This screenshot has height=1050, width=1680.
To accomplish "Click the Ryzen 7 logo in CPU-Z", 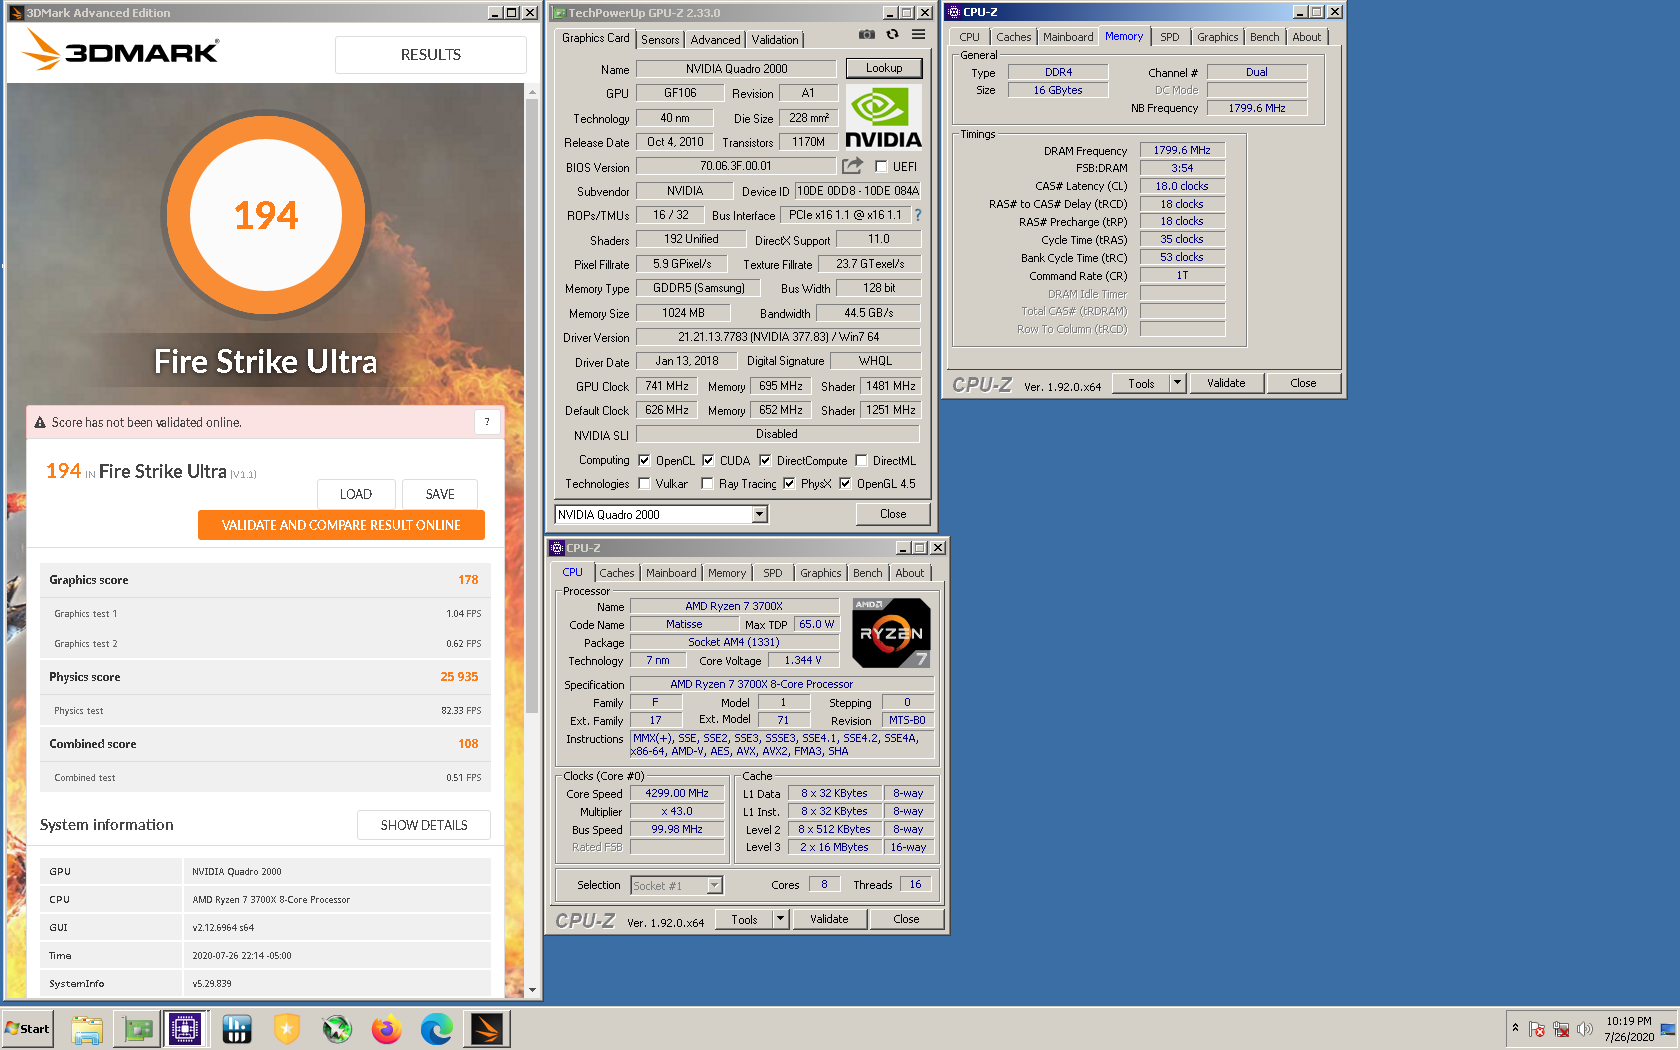I will (x=891, y=633).
